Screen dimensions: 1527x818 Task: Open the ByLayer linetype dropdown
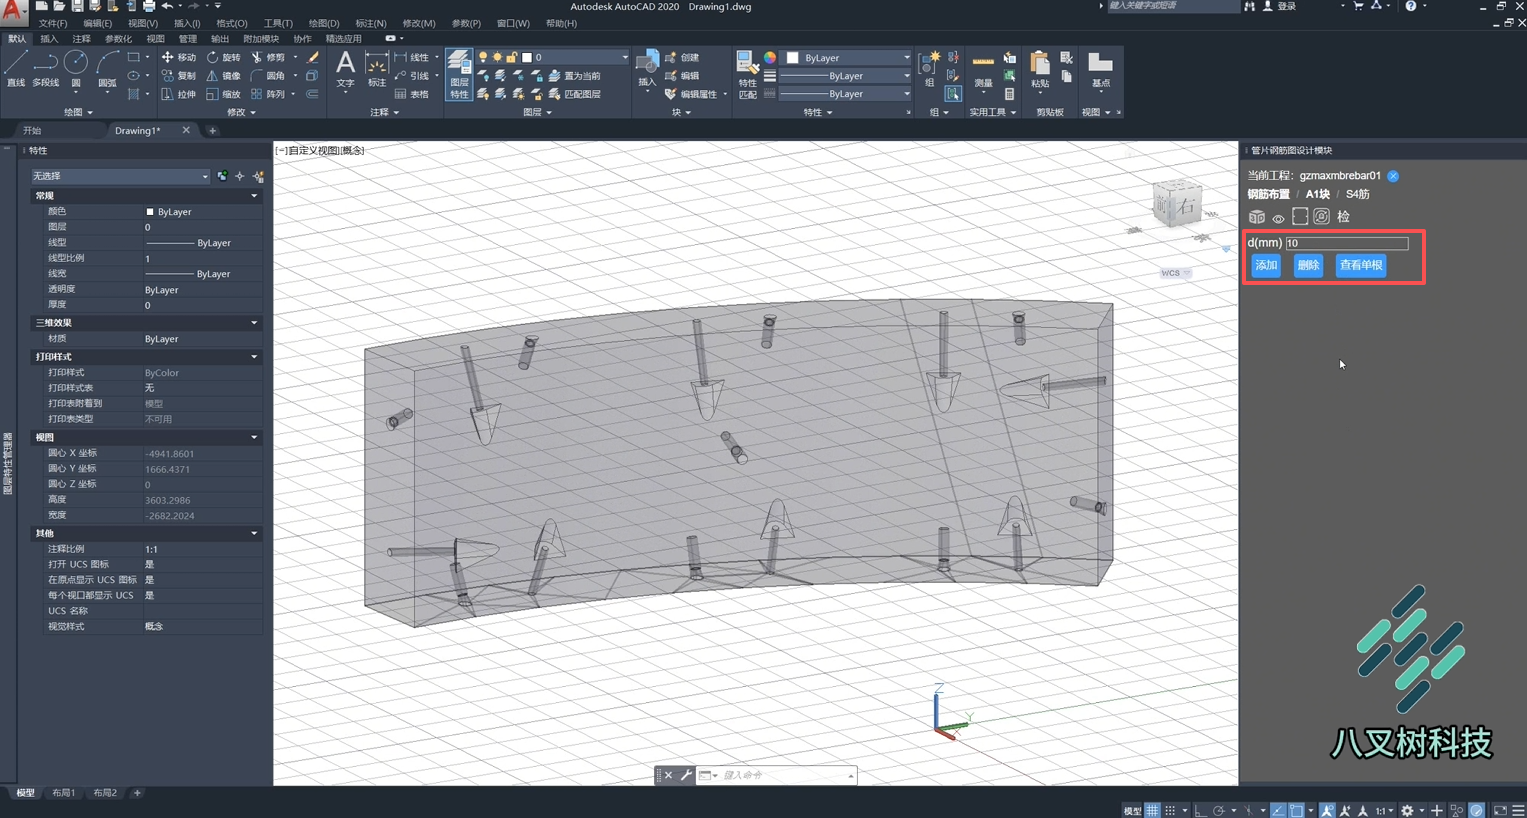point(846,94)
